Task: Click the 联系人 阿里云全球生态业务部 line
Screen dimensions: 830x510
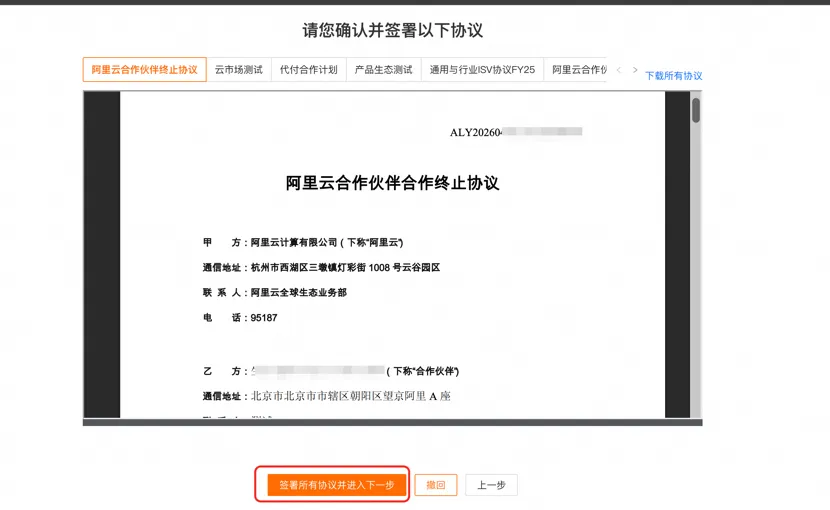Action: coord(275,292)
